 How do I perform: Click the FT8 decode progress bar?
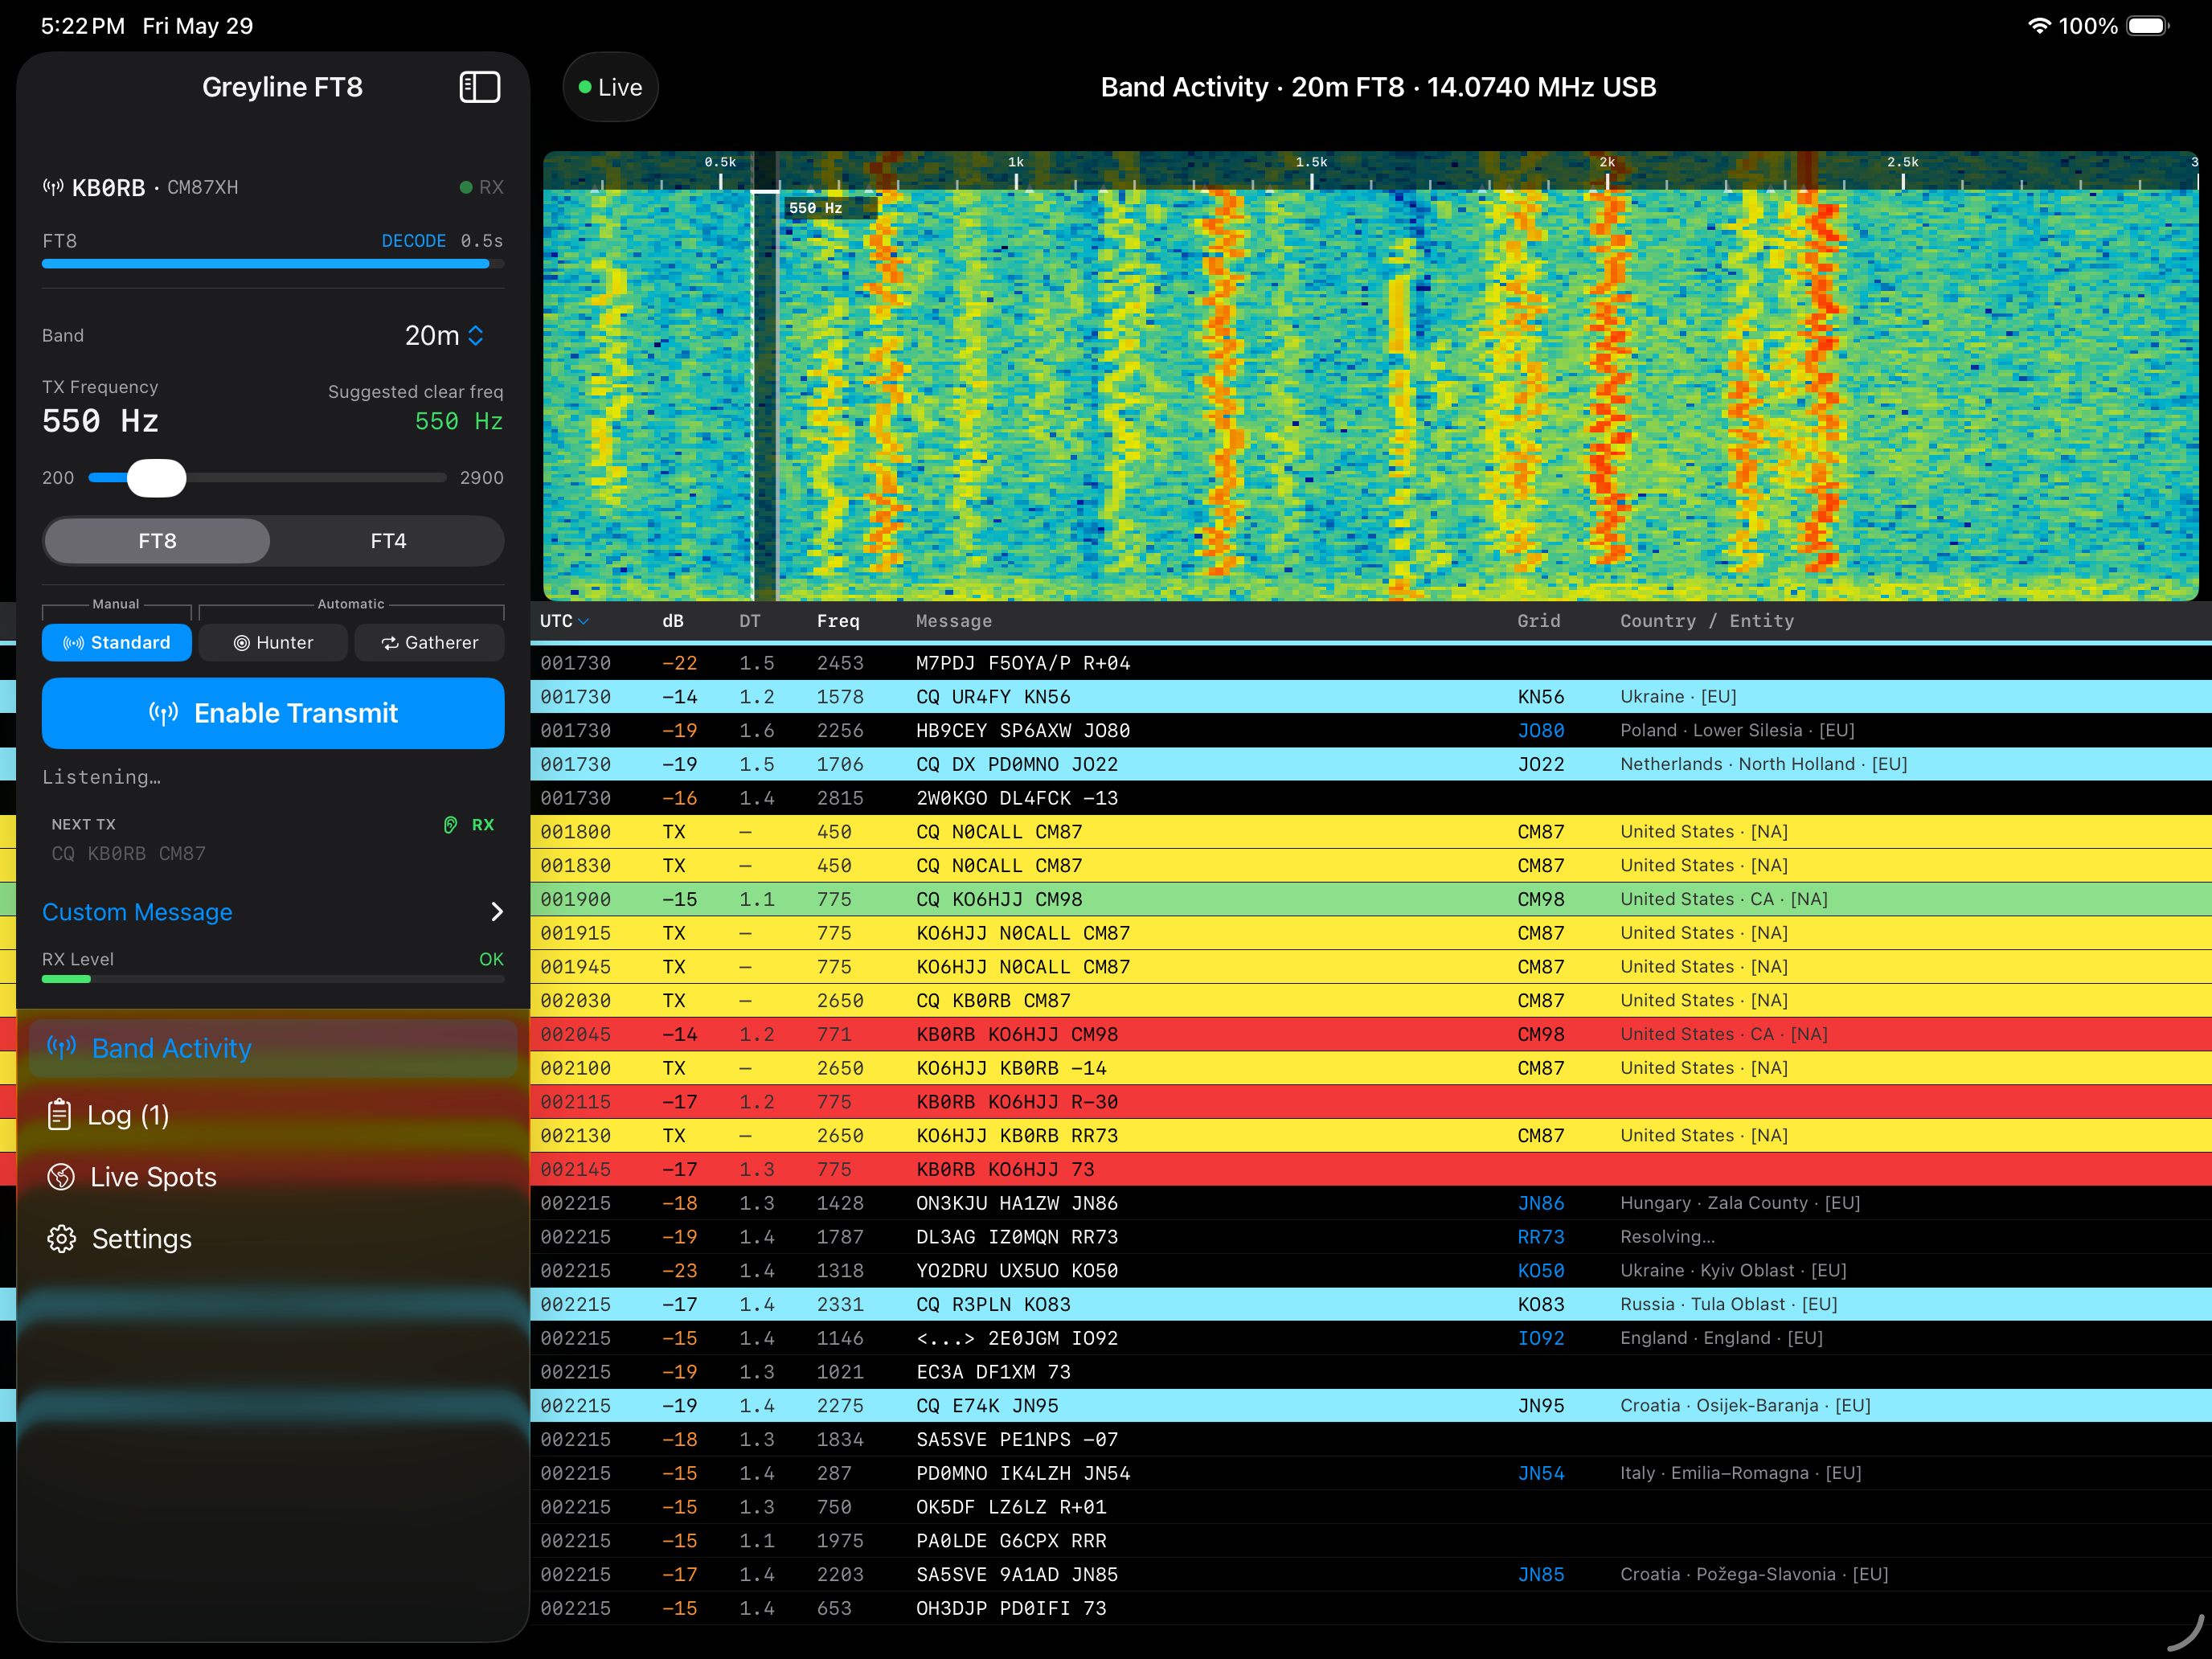[x=273, y=264]
